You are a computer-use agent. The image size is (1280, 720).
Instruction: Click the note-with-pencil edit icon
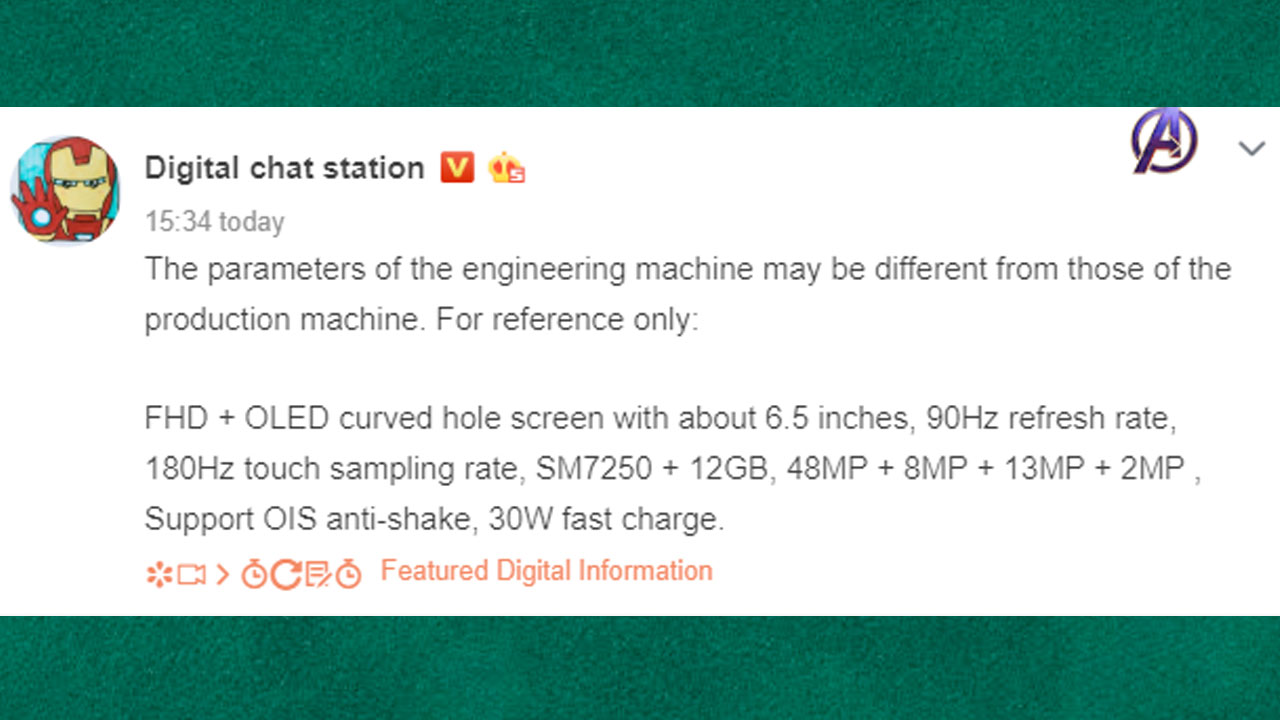click(317, 574)
